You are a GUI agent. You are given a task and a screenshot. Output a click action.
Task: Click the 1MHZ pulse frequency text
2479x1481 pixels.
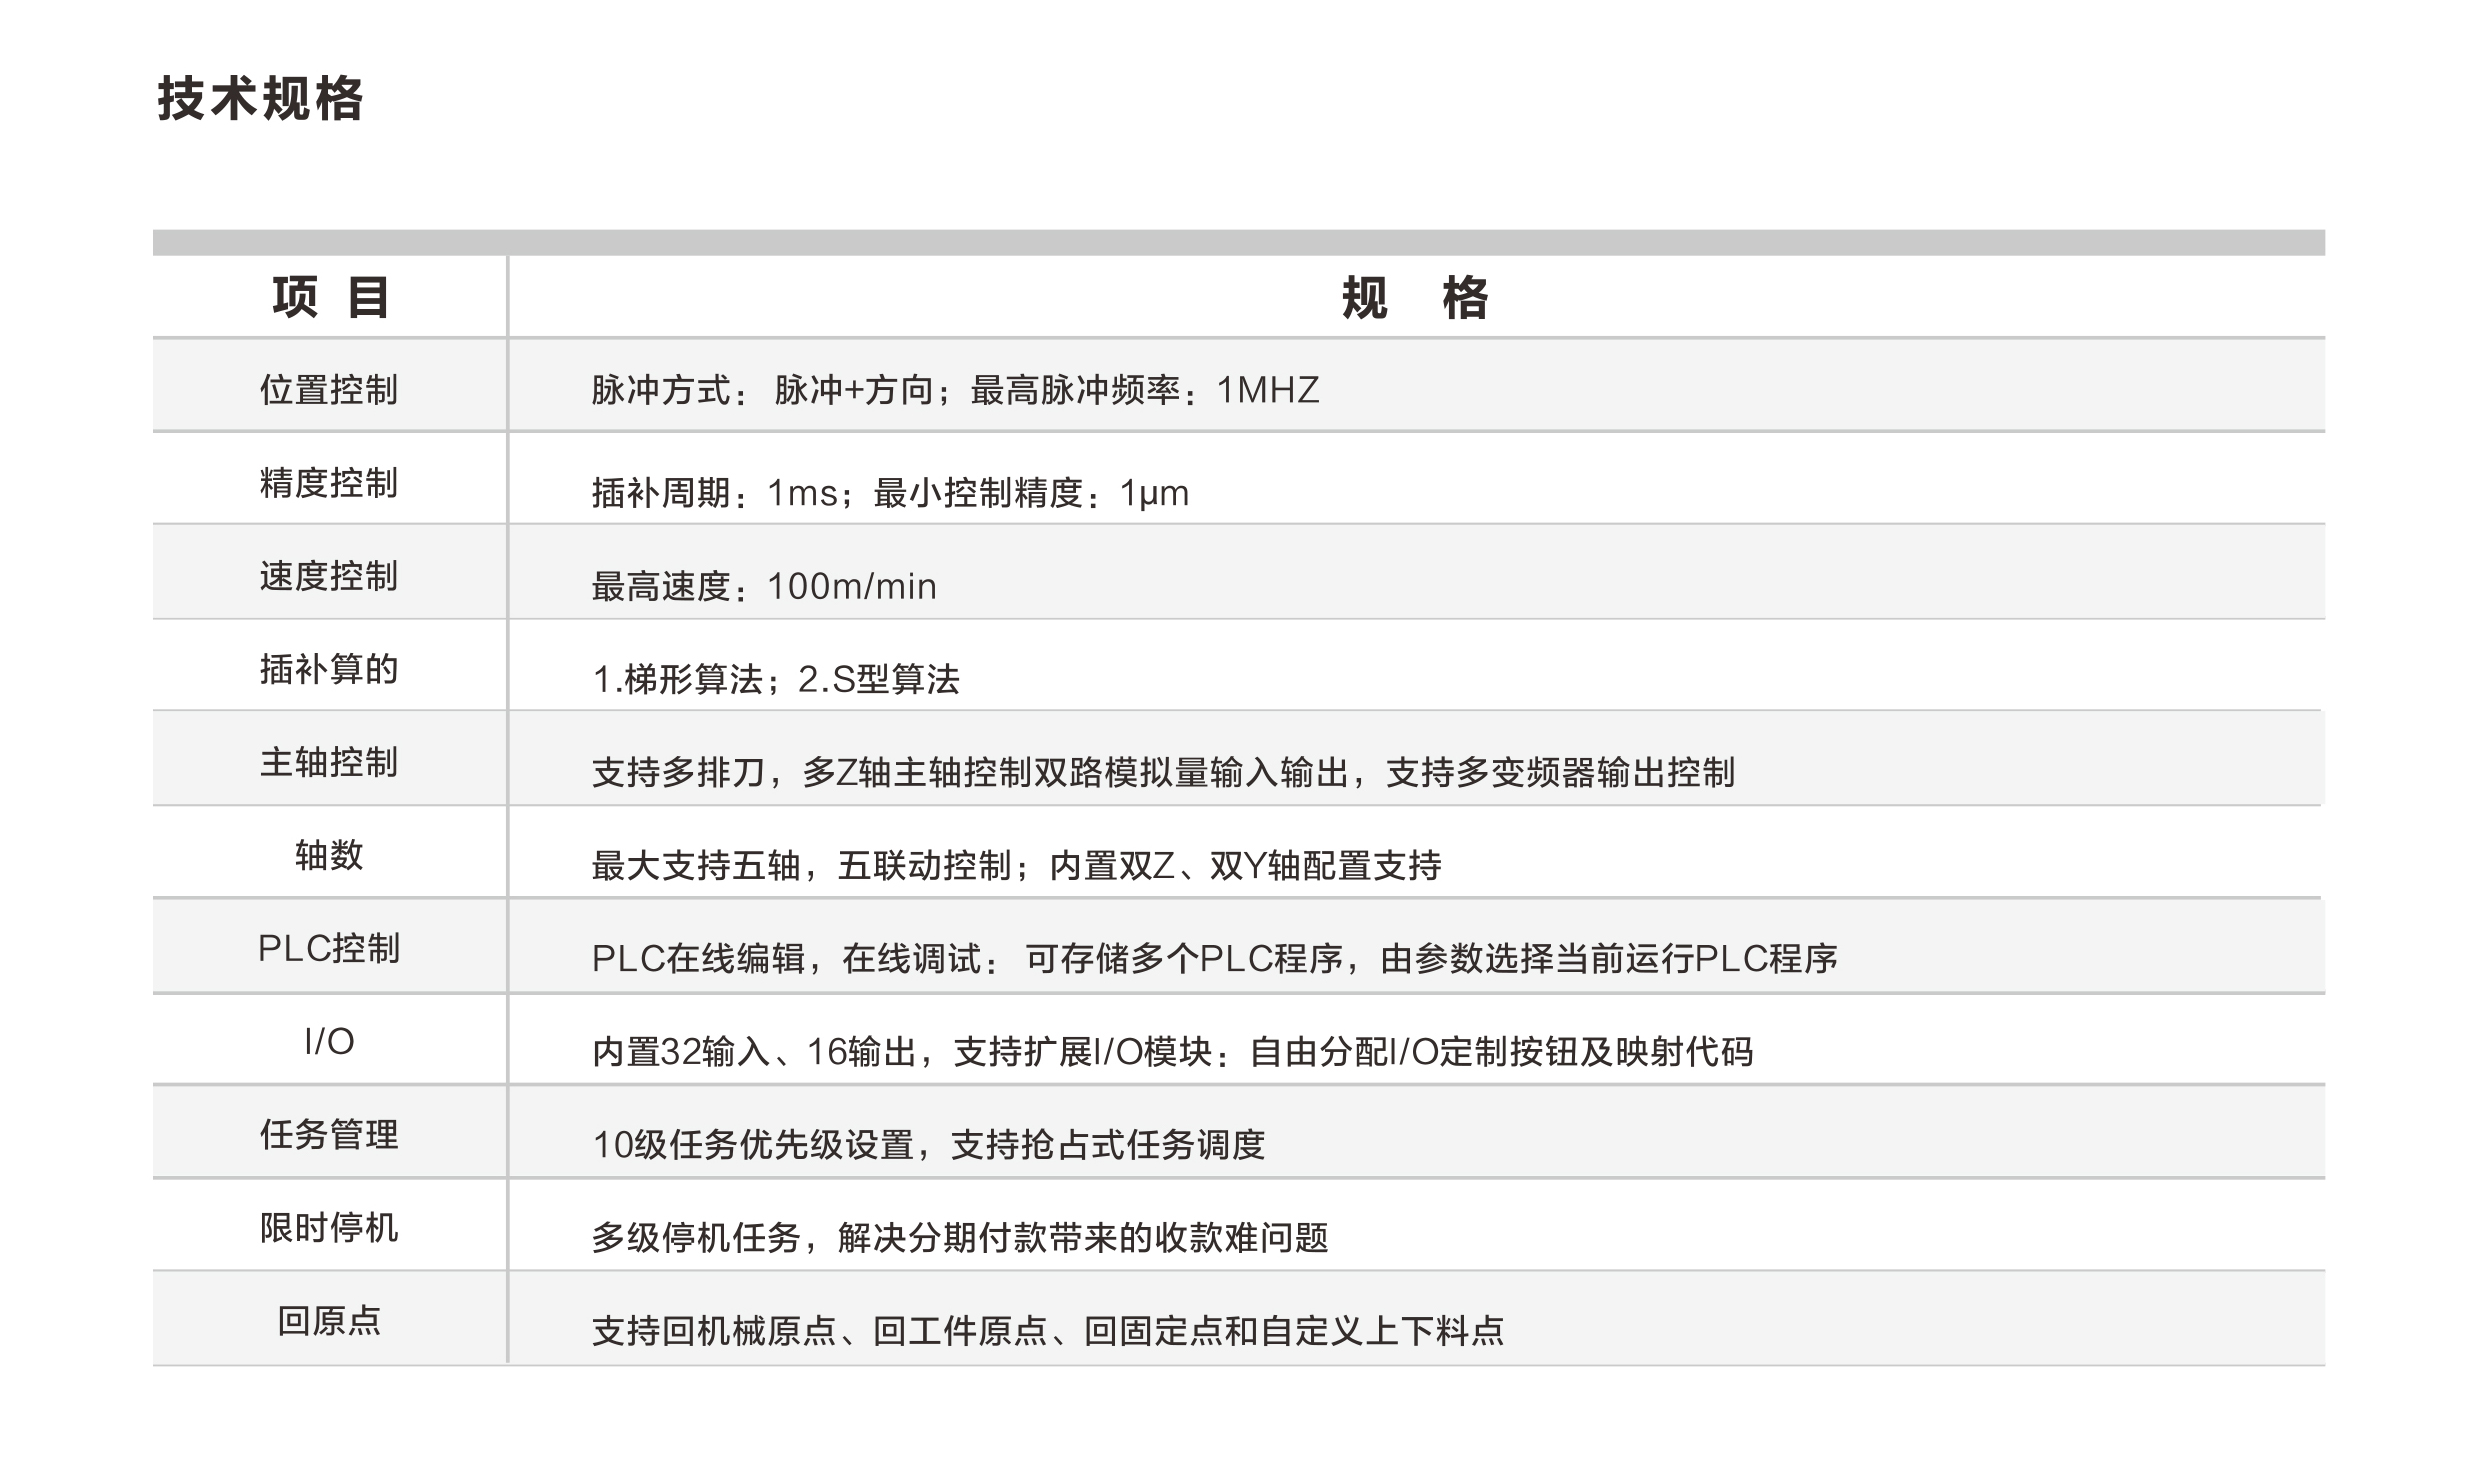tap(1267, 390)
